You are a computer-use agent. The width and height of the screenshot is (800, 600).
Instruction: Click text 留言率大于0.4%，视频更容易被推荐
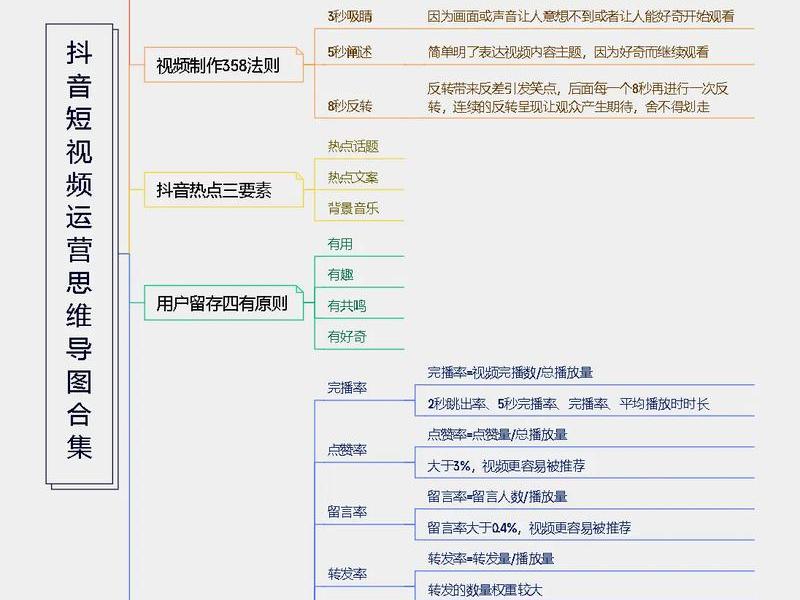coord(529,528)
